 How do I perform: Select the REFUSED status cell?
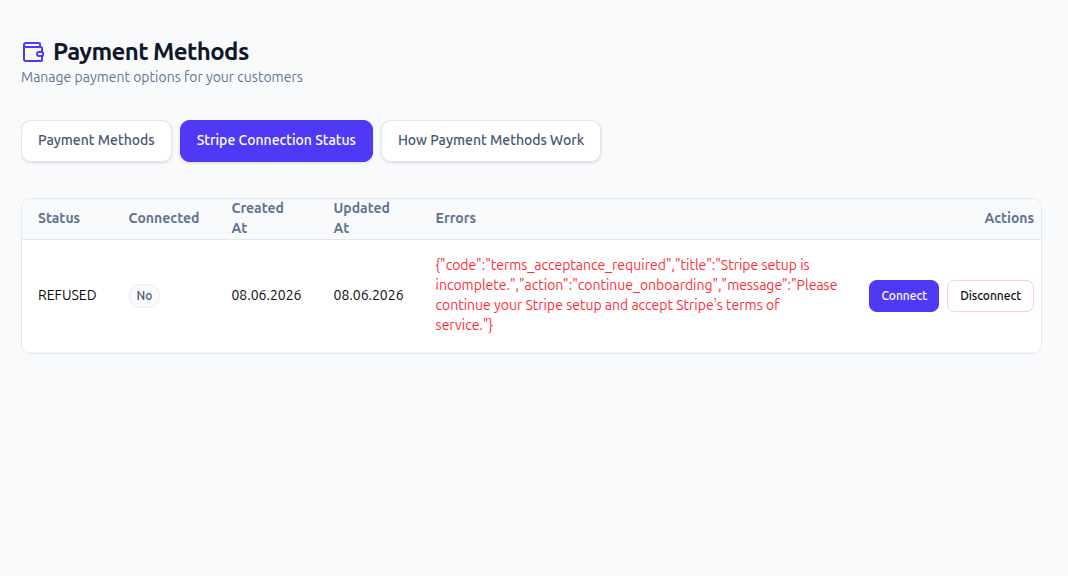click(67, 295)
